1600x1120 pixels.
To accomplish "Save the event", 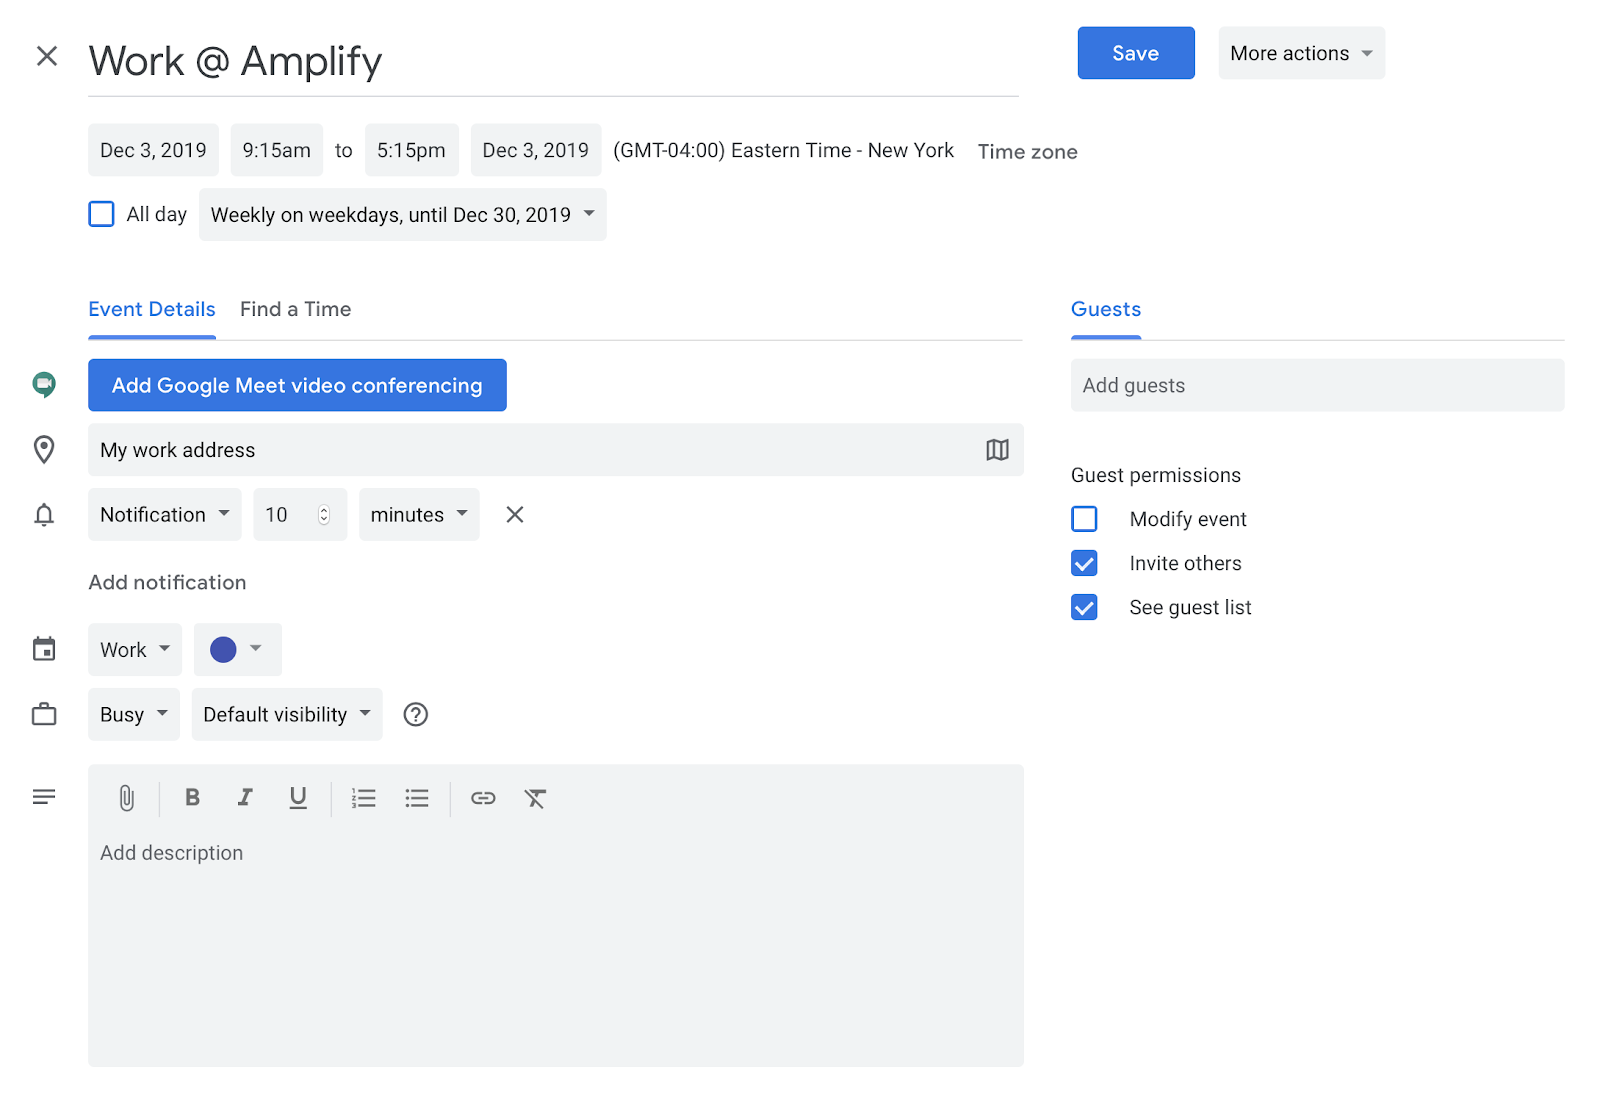I will [x=1136, y=53].
